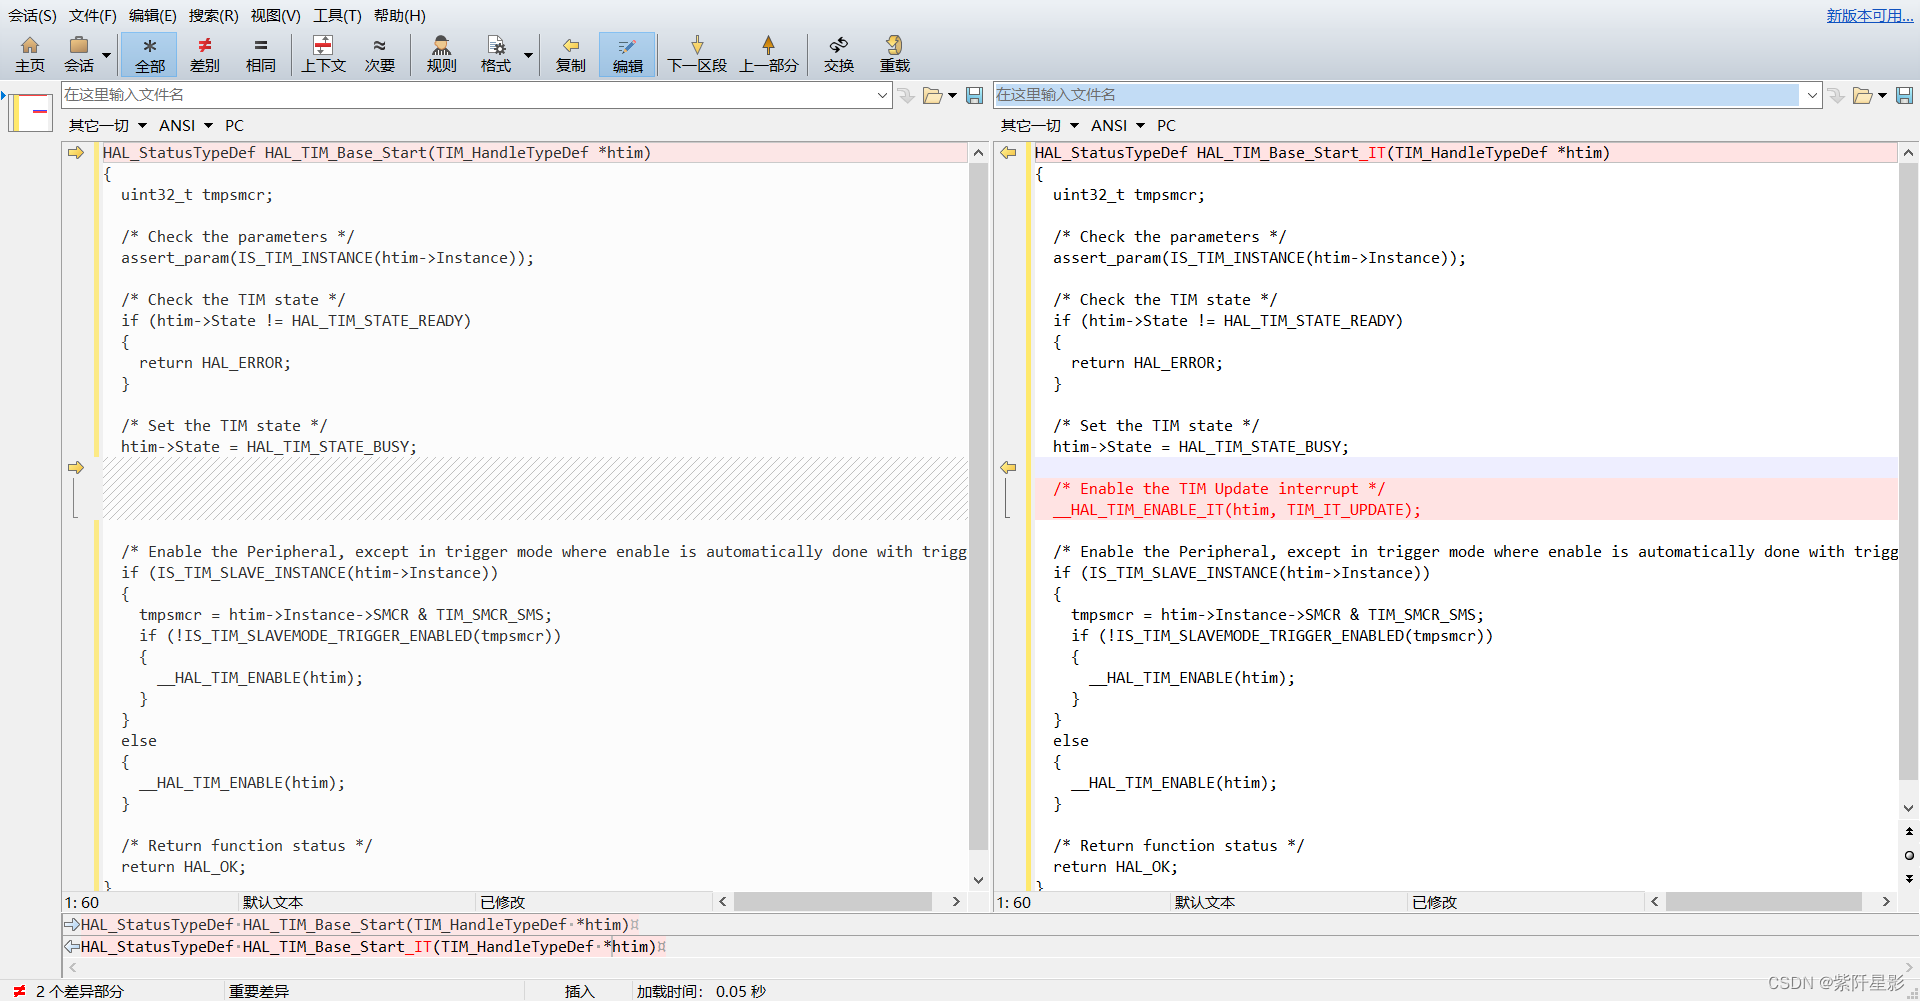This screenshot has width=1920, height=1001.
Task: Click left copy-to-right arrow at first line
Action: pyautogui.click(x=76, y=152)
